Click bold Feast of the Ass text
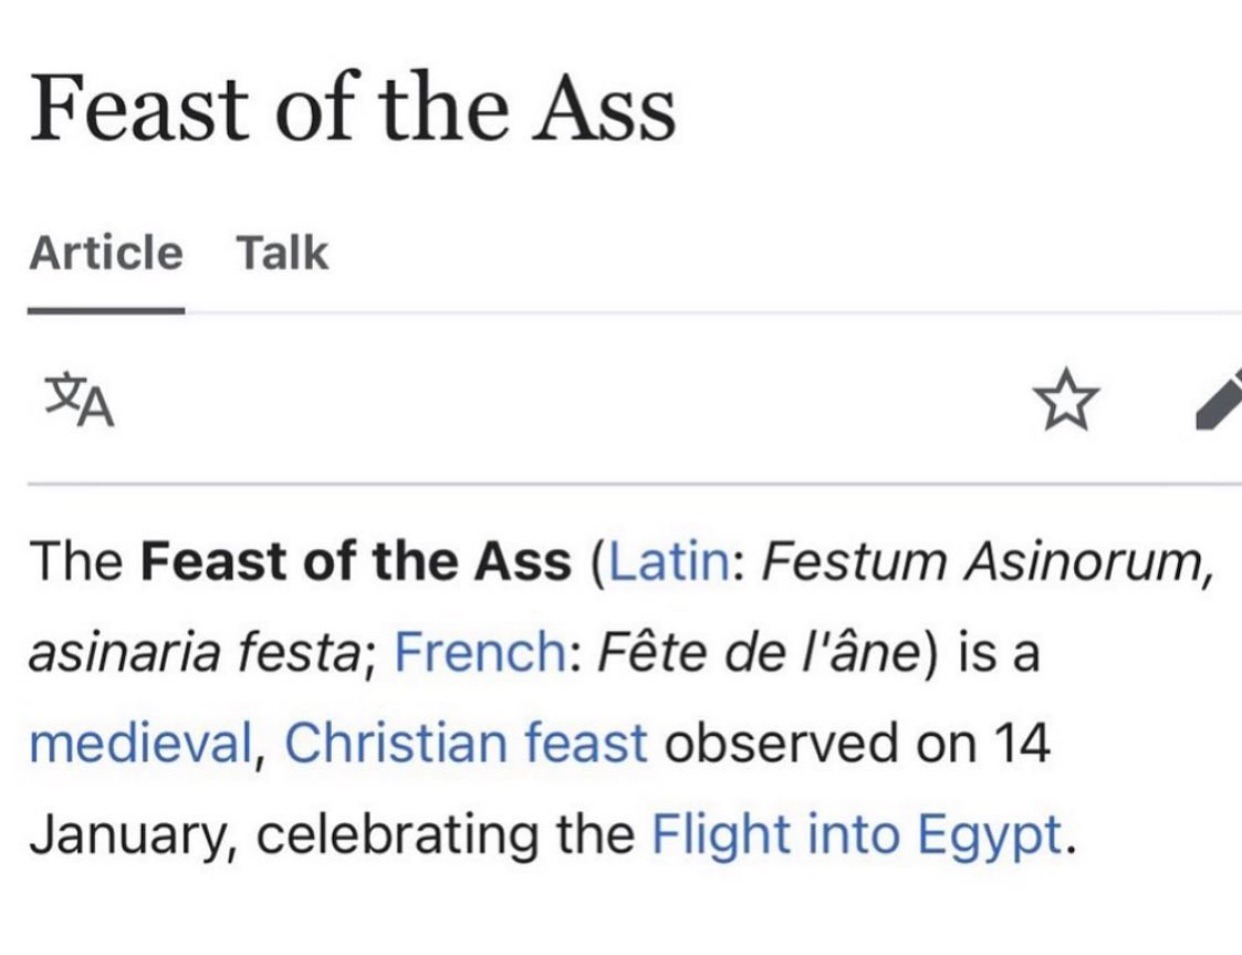Viewport: 1242px width, 955px height. coord(356,561)
